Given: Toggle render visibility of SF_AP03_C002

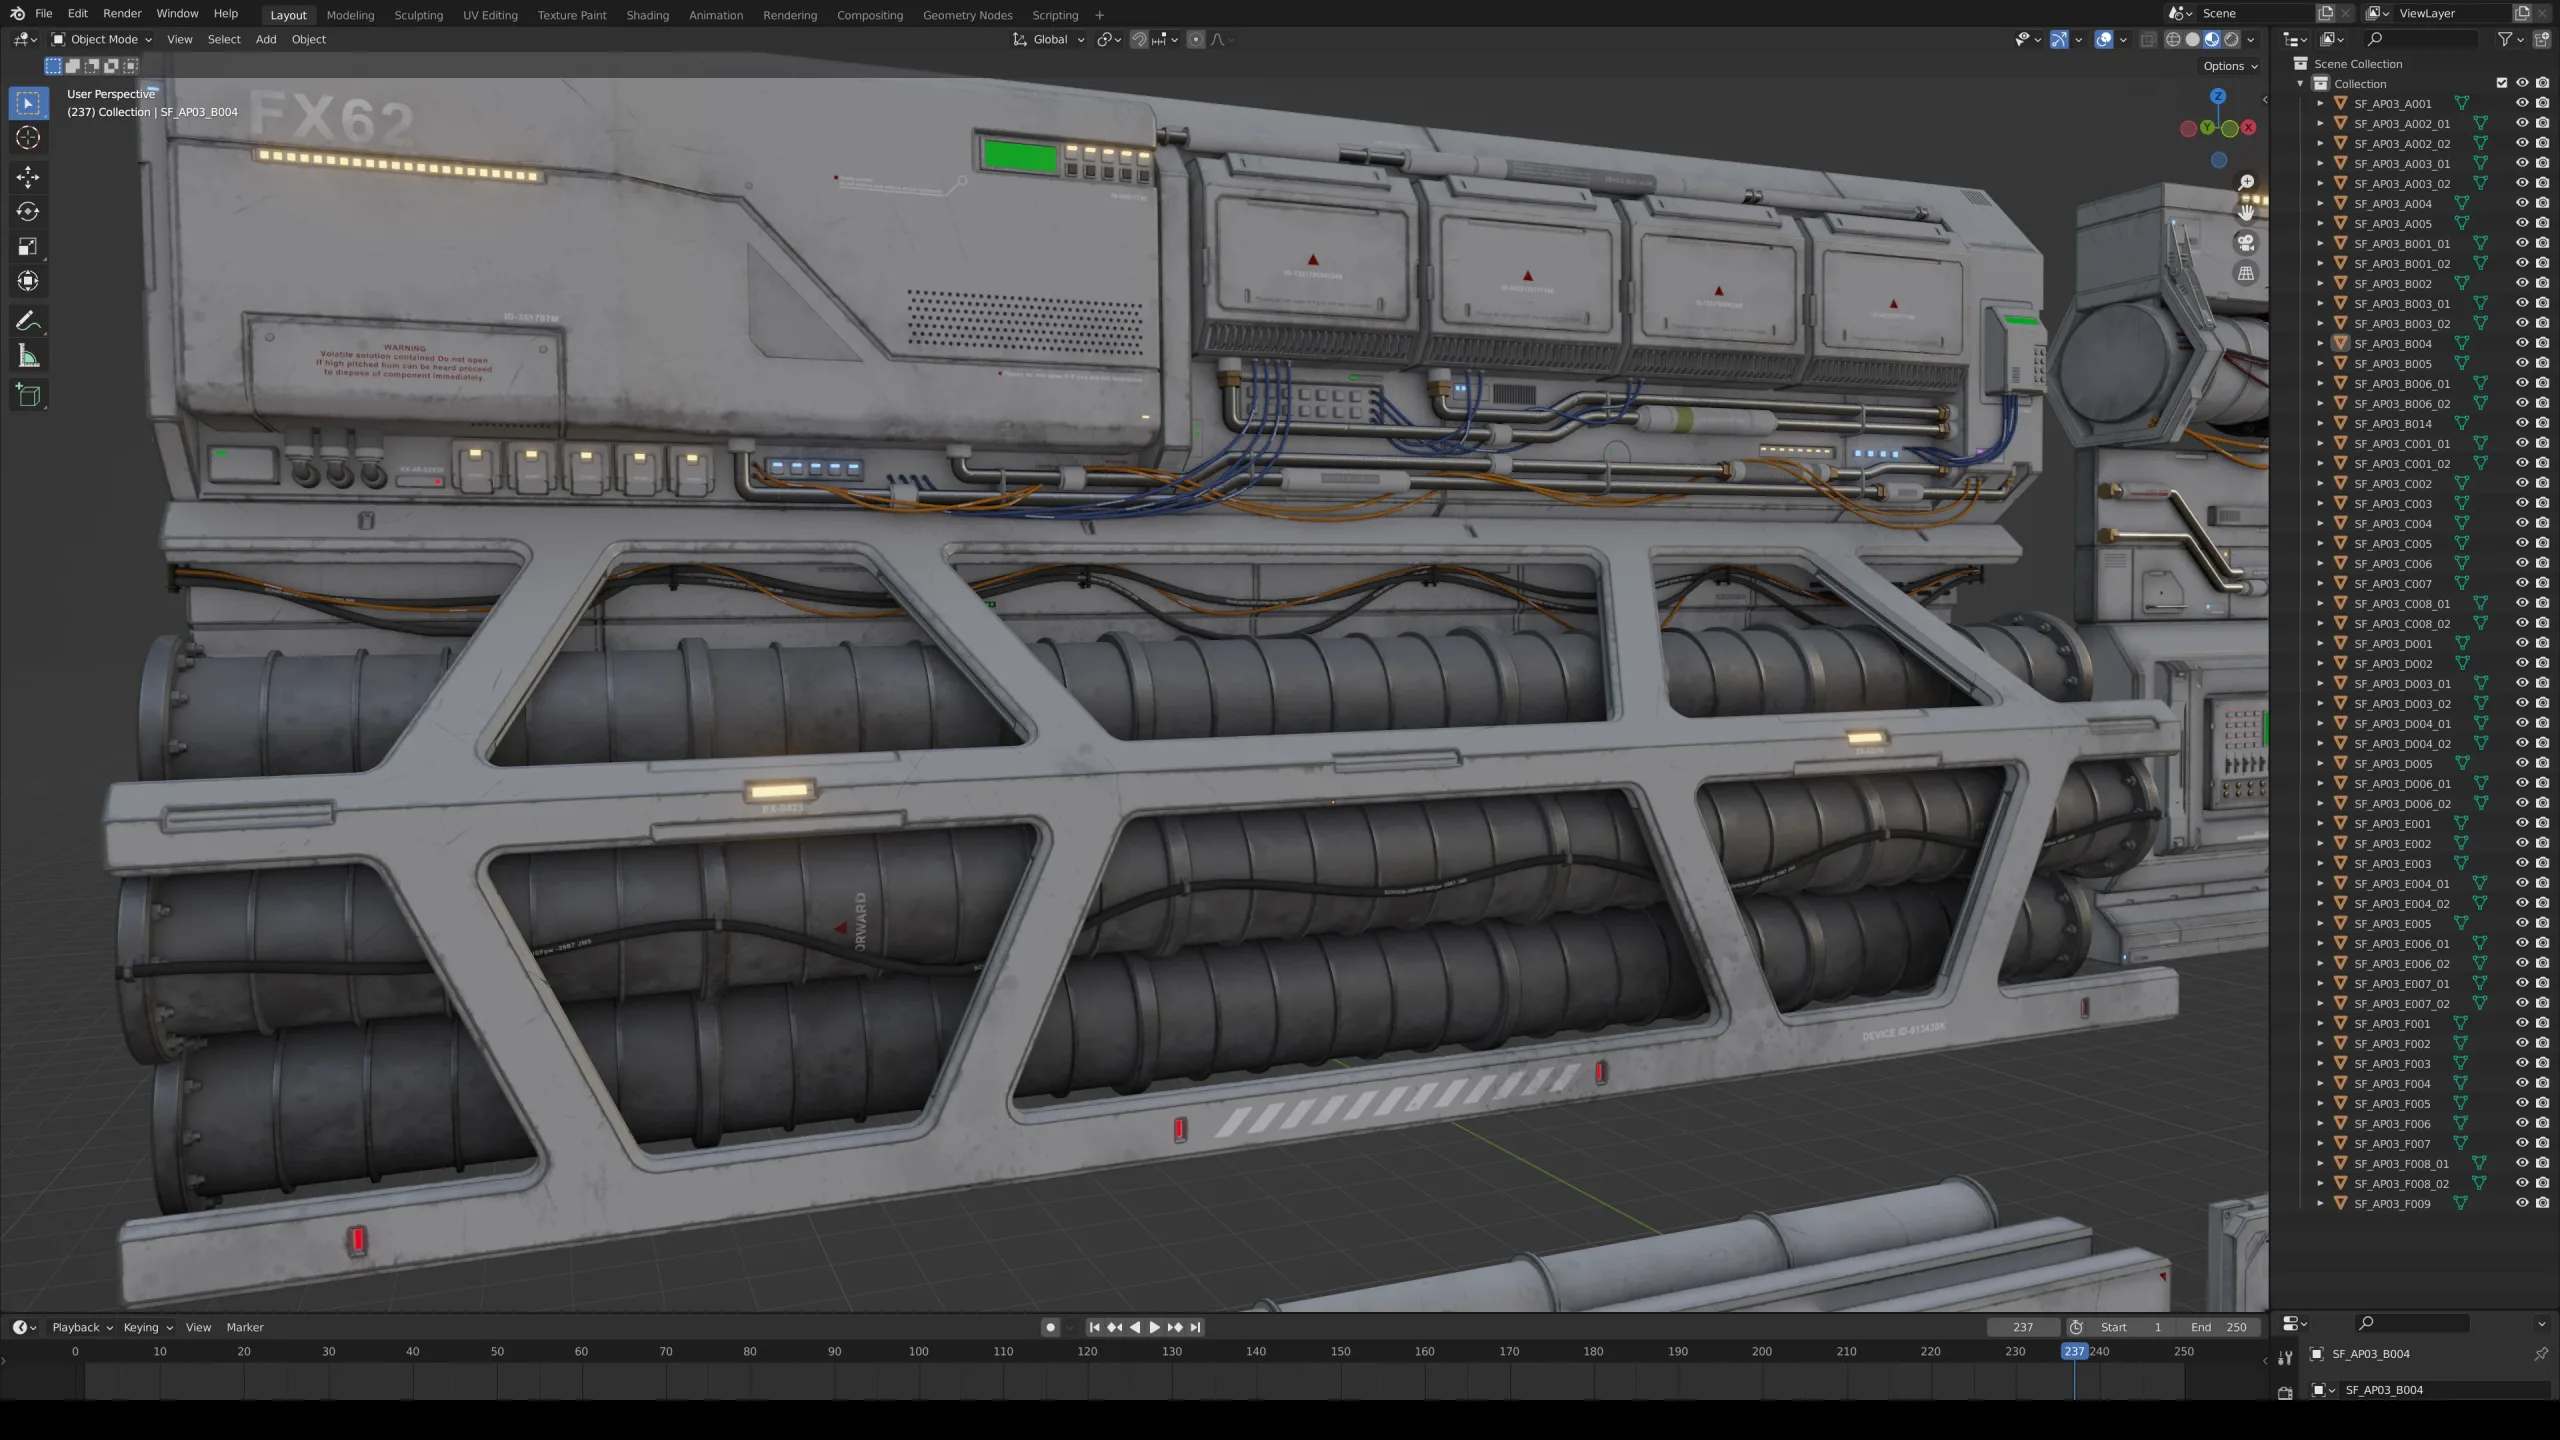Looking at the screenshot, I should coord(2542,483).
